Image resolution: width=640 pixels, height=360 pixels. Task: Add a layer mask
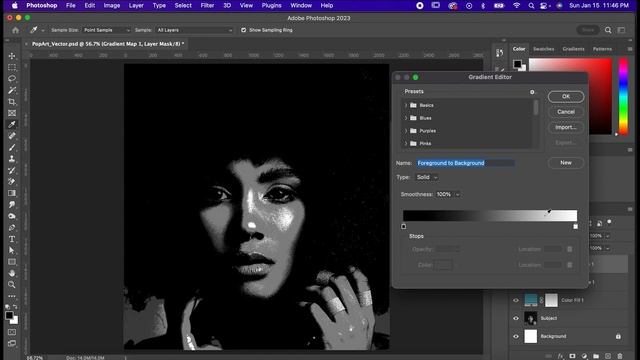(572, 356)
